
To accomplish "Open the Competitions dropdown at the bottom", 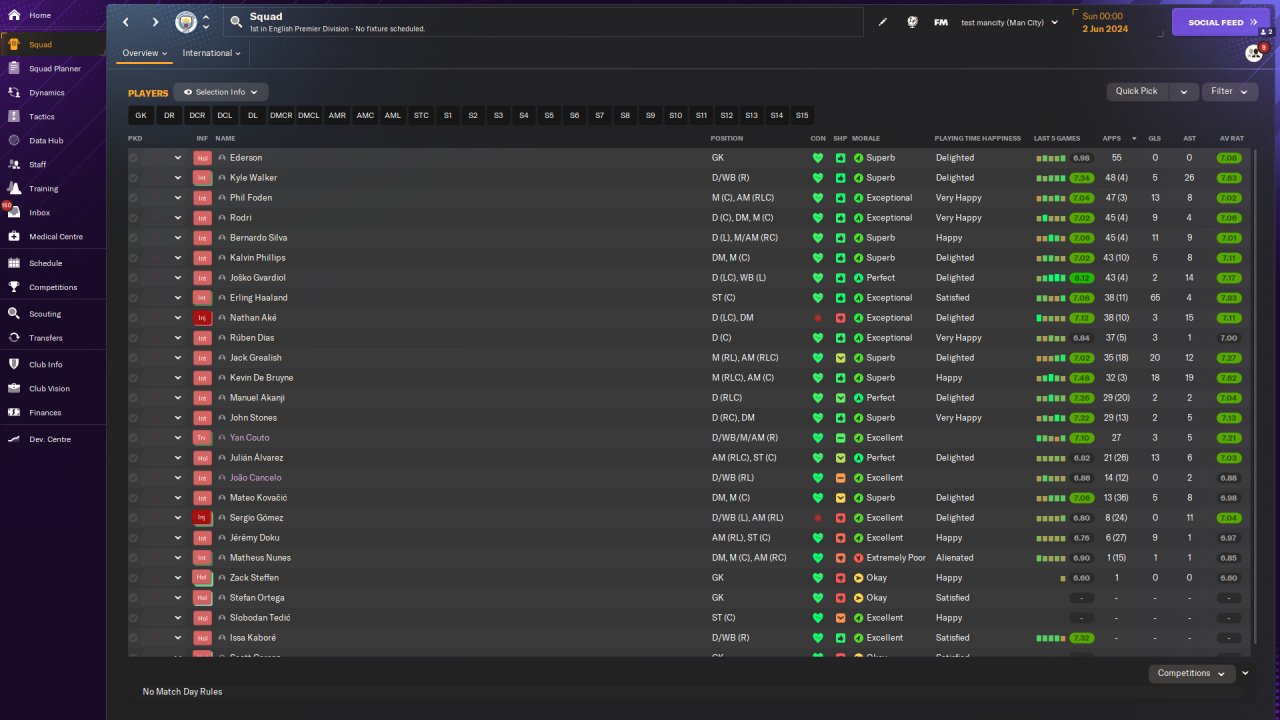I will pyautogui.click(x=1192, y=673).
